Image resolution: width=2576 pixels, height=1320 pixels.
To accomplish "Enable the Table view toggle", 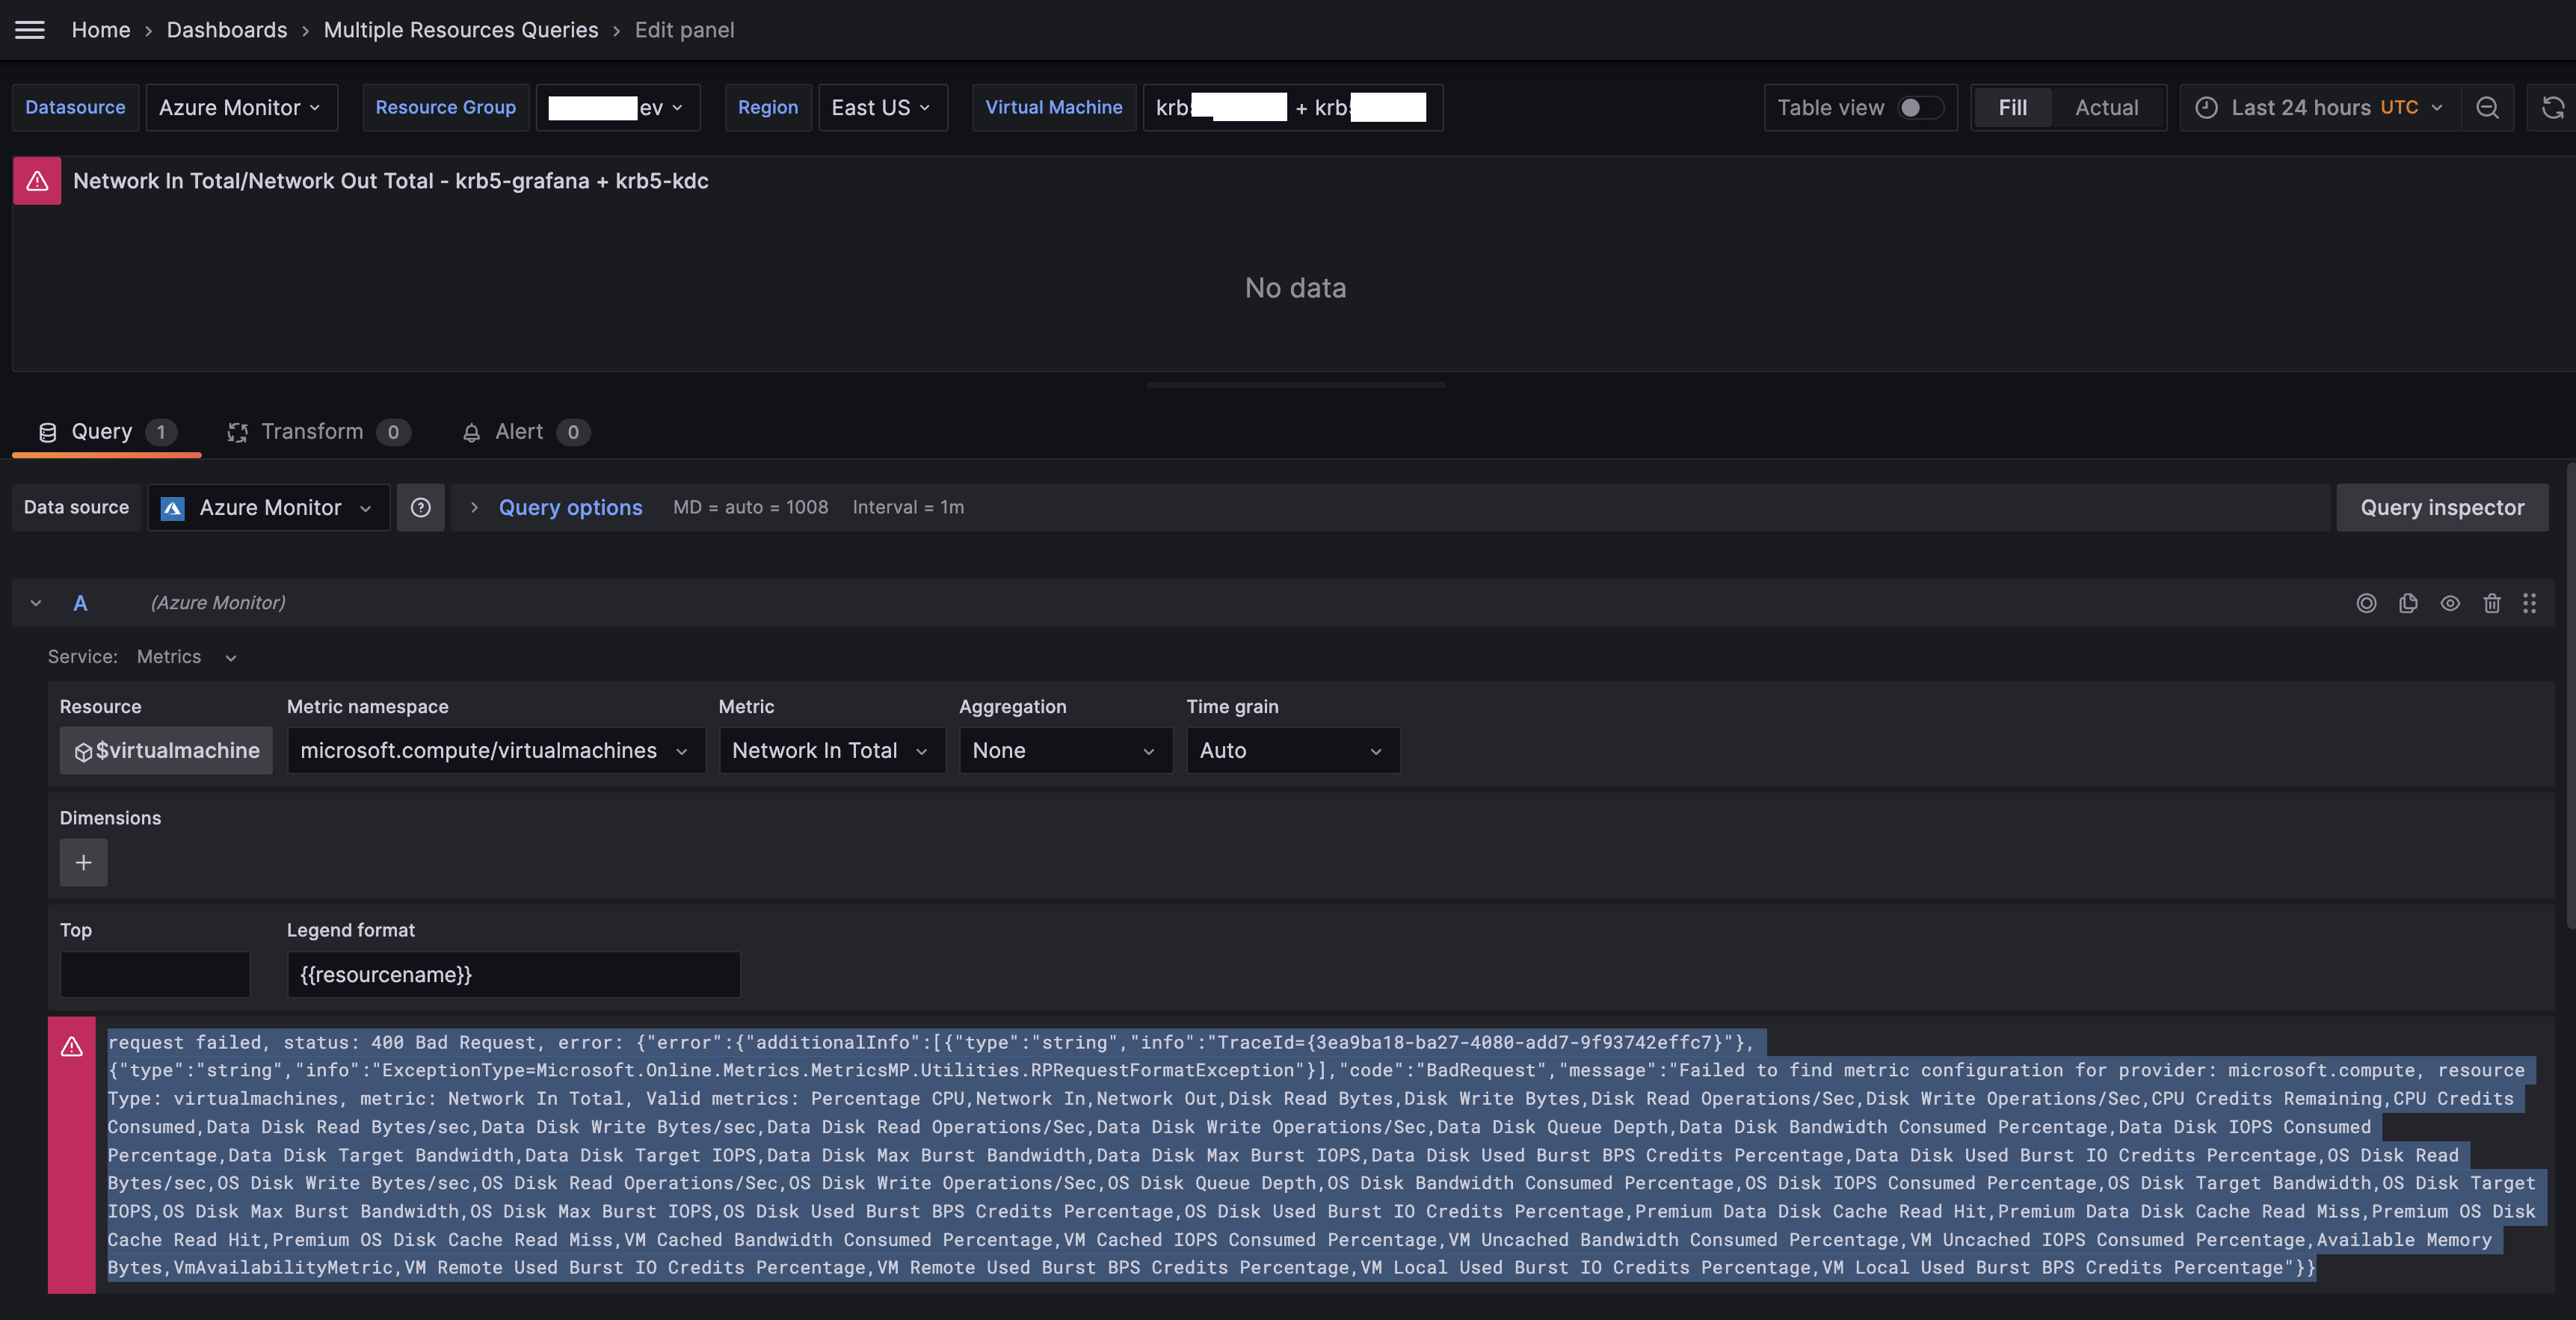I will coord(1921,107).
